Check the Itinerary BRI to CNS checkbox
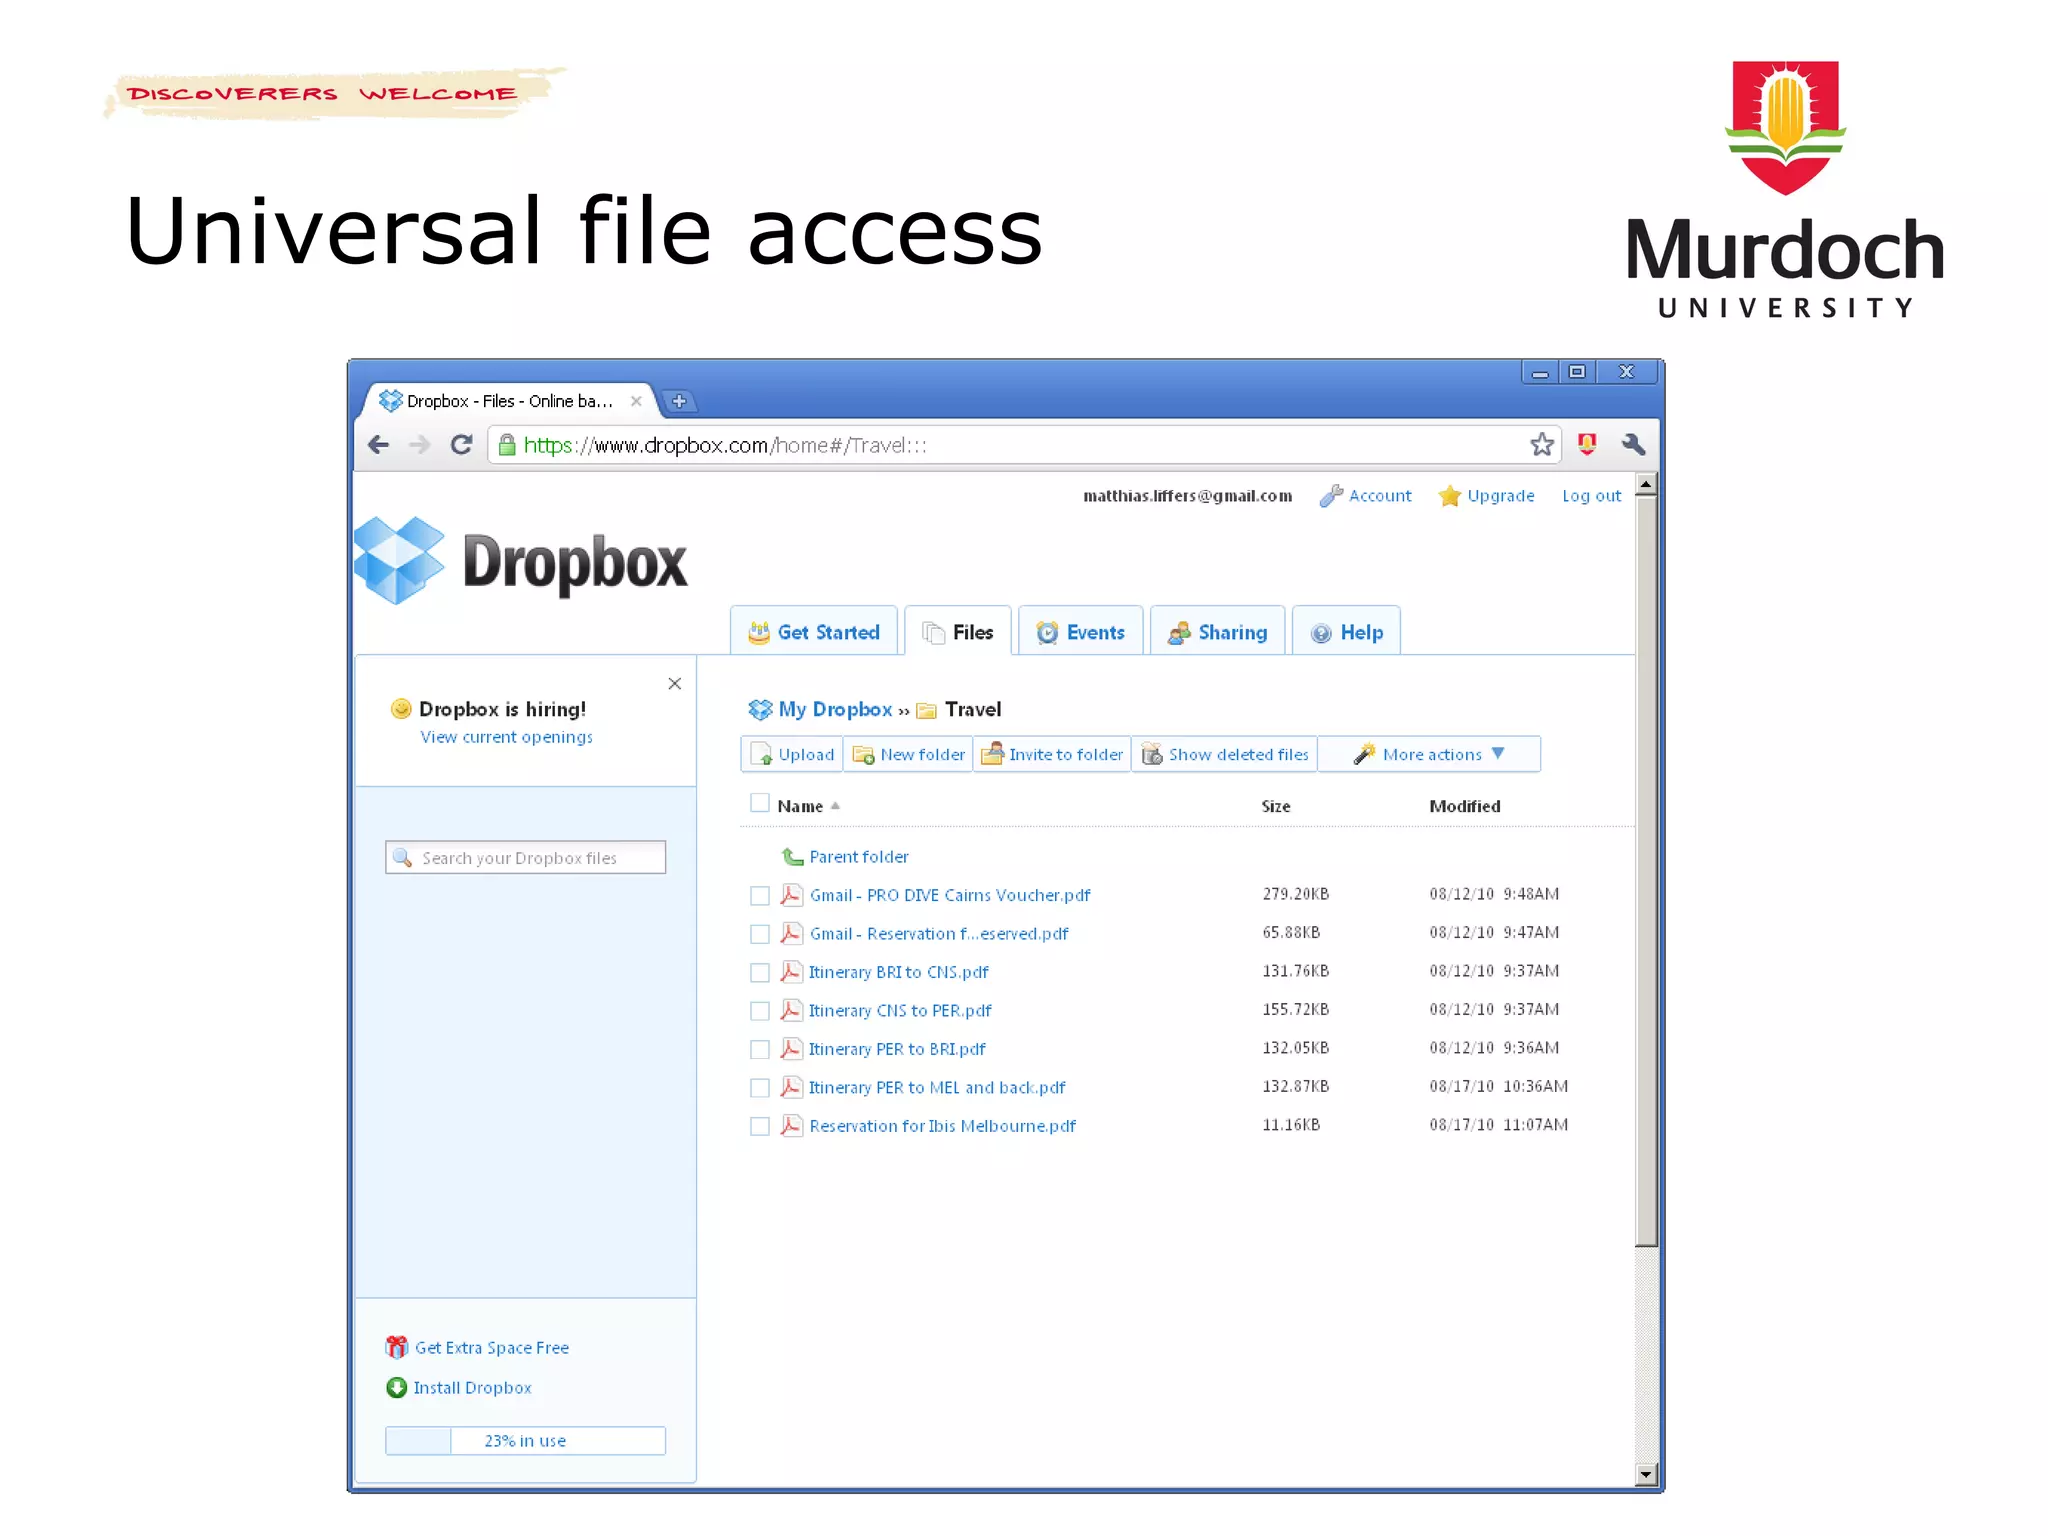Image resolution: width=2048 pixels, height=1536 pixels. pos(760,972)
